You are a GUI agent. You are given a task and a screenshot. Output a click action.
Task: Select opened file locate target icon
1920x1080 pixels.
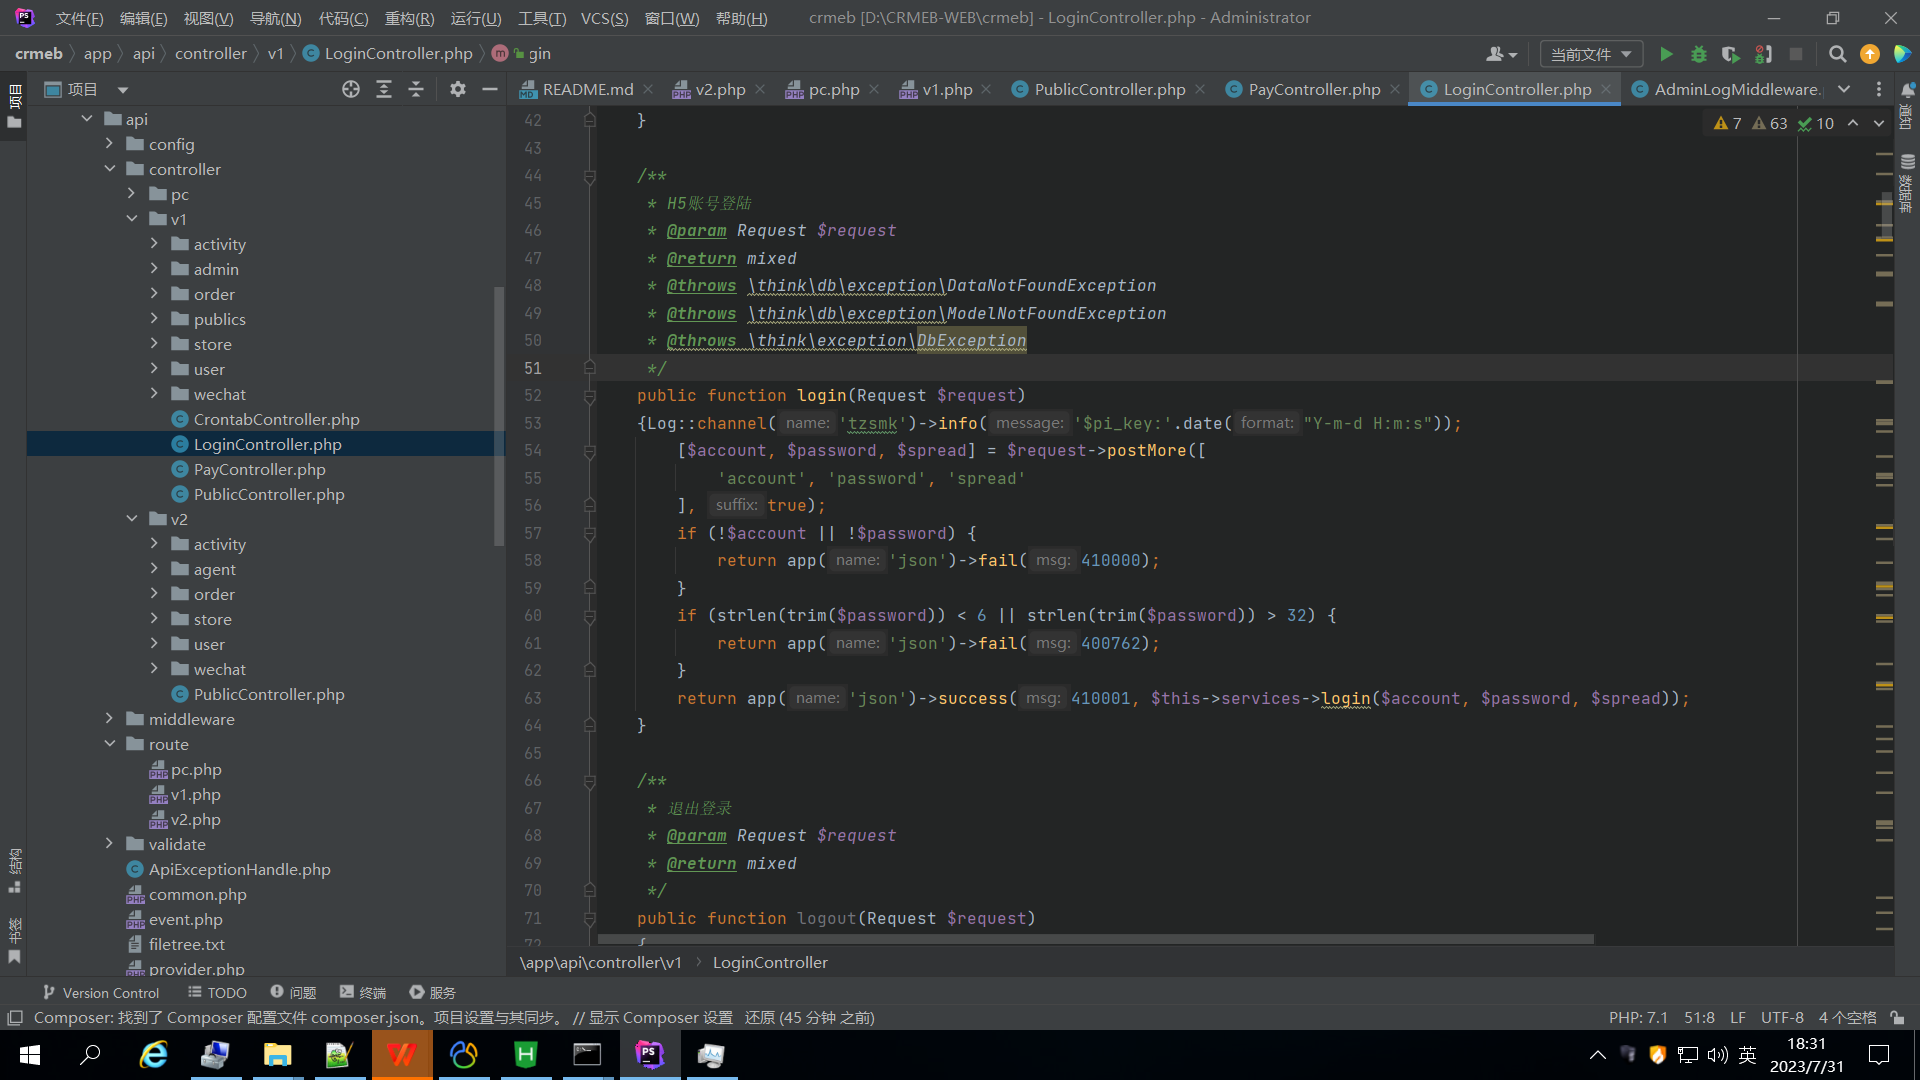click(351, 89)
